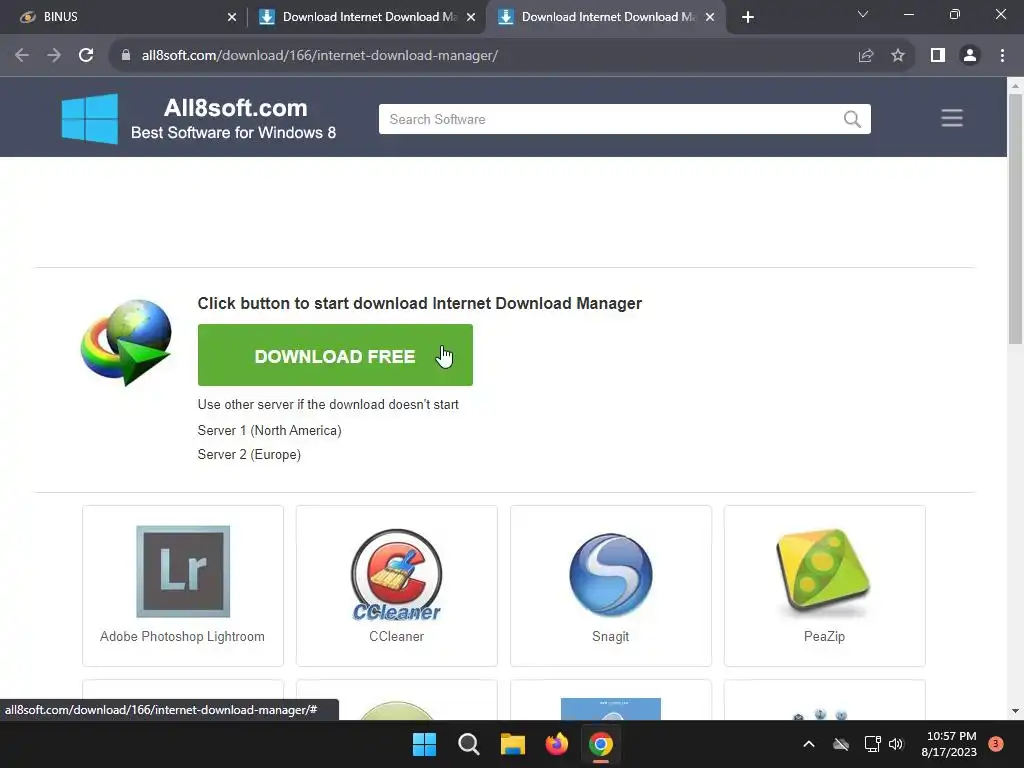Click the Snagit text label
The image size is (1024, 768).
point(611,637)
